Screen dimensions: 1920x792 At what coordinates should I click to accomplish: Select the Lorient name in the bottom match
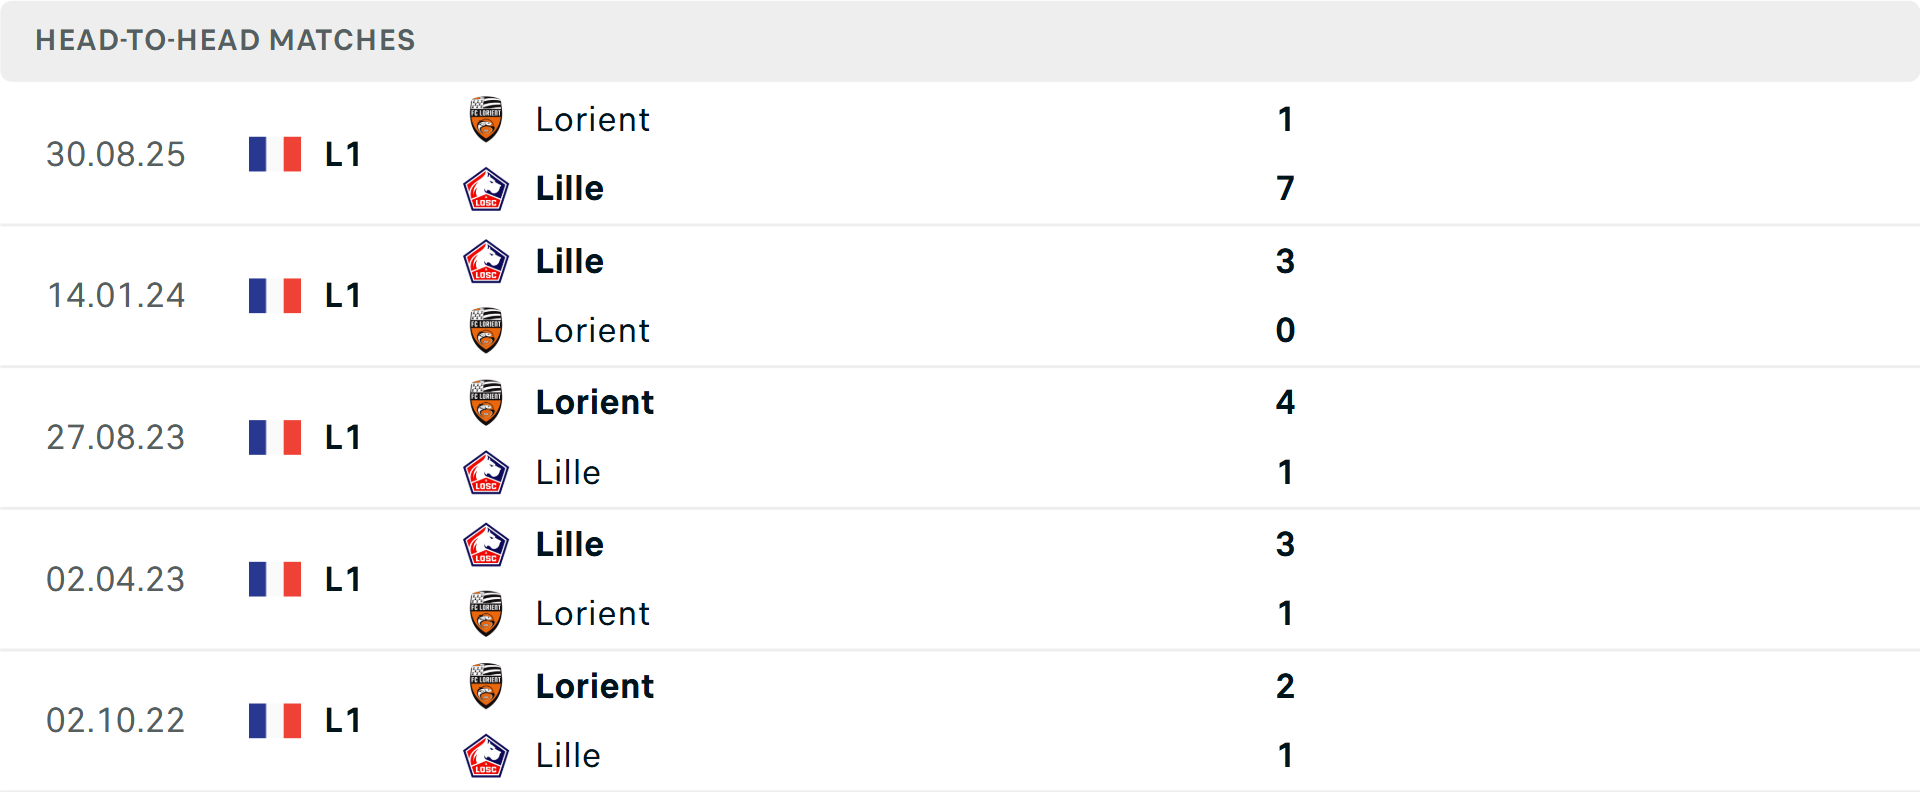coord(593,687)
